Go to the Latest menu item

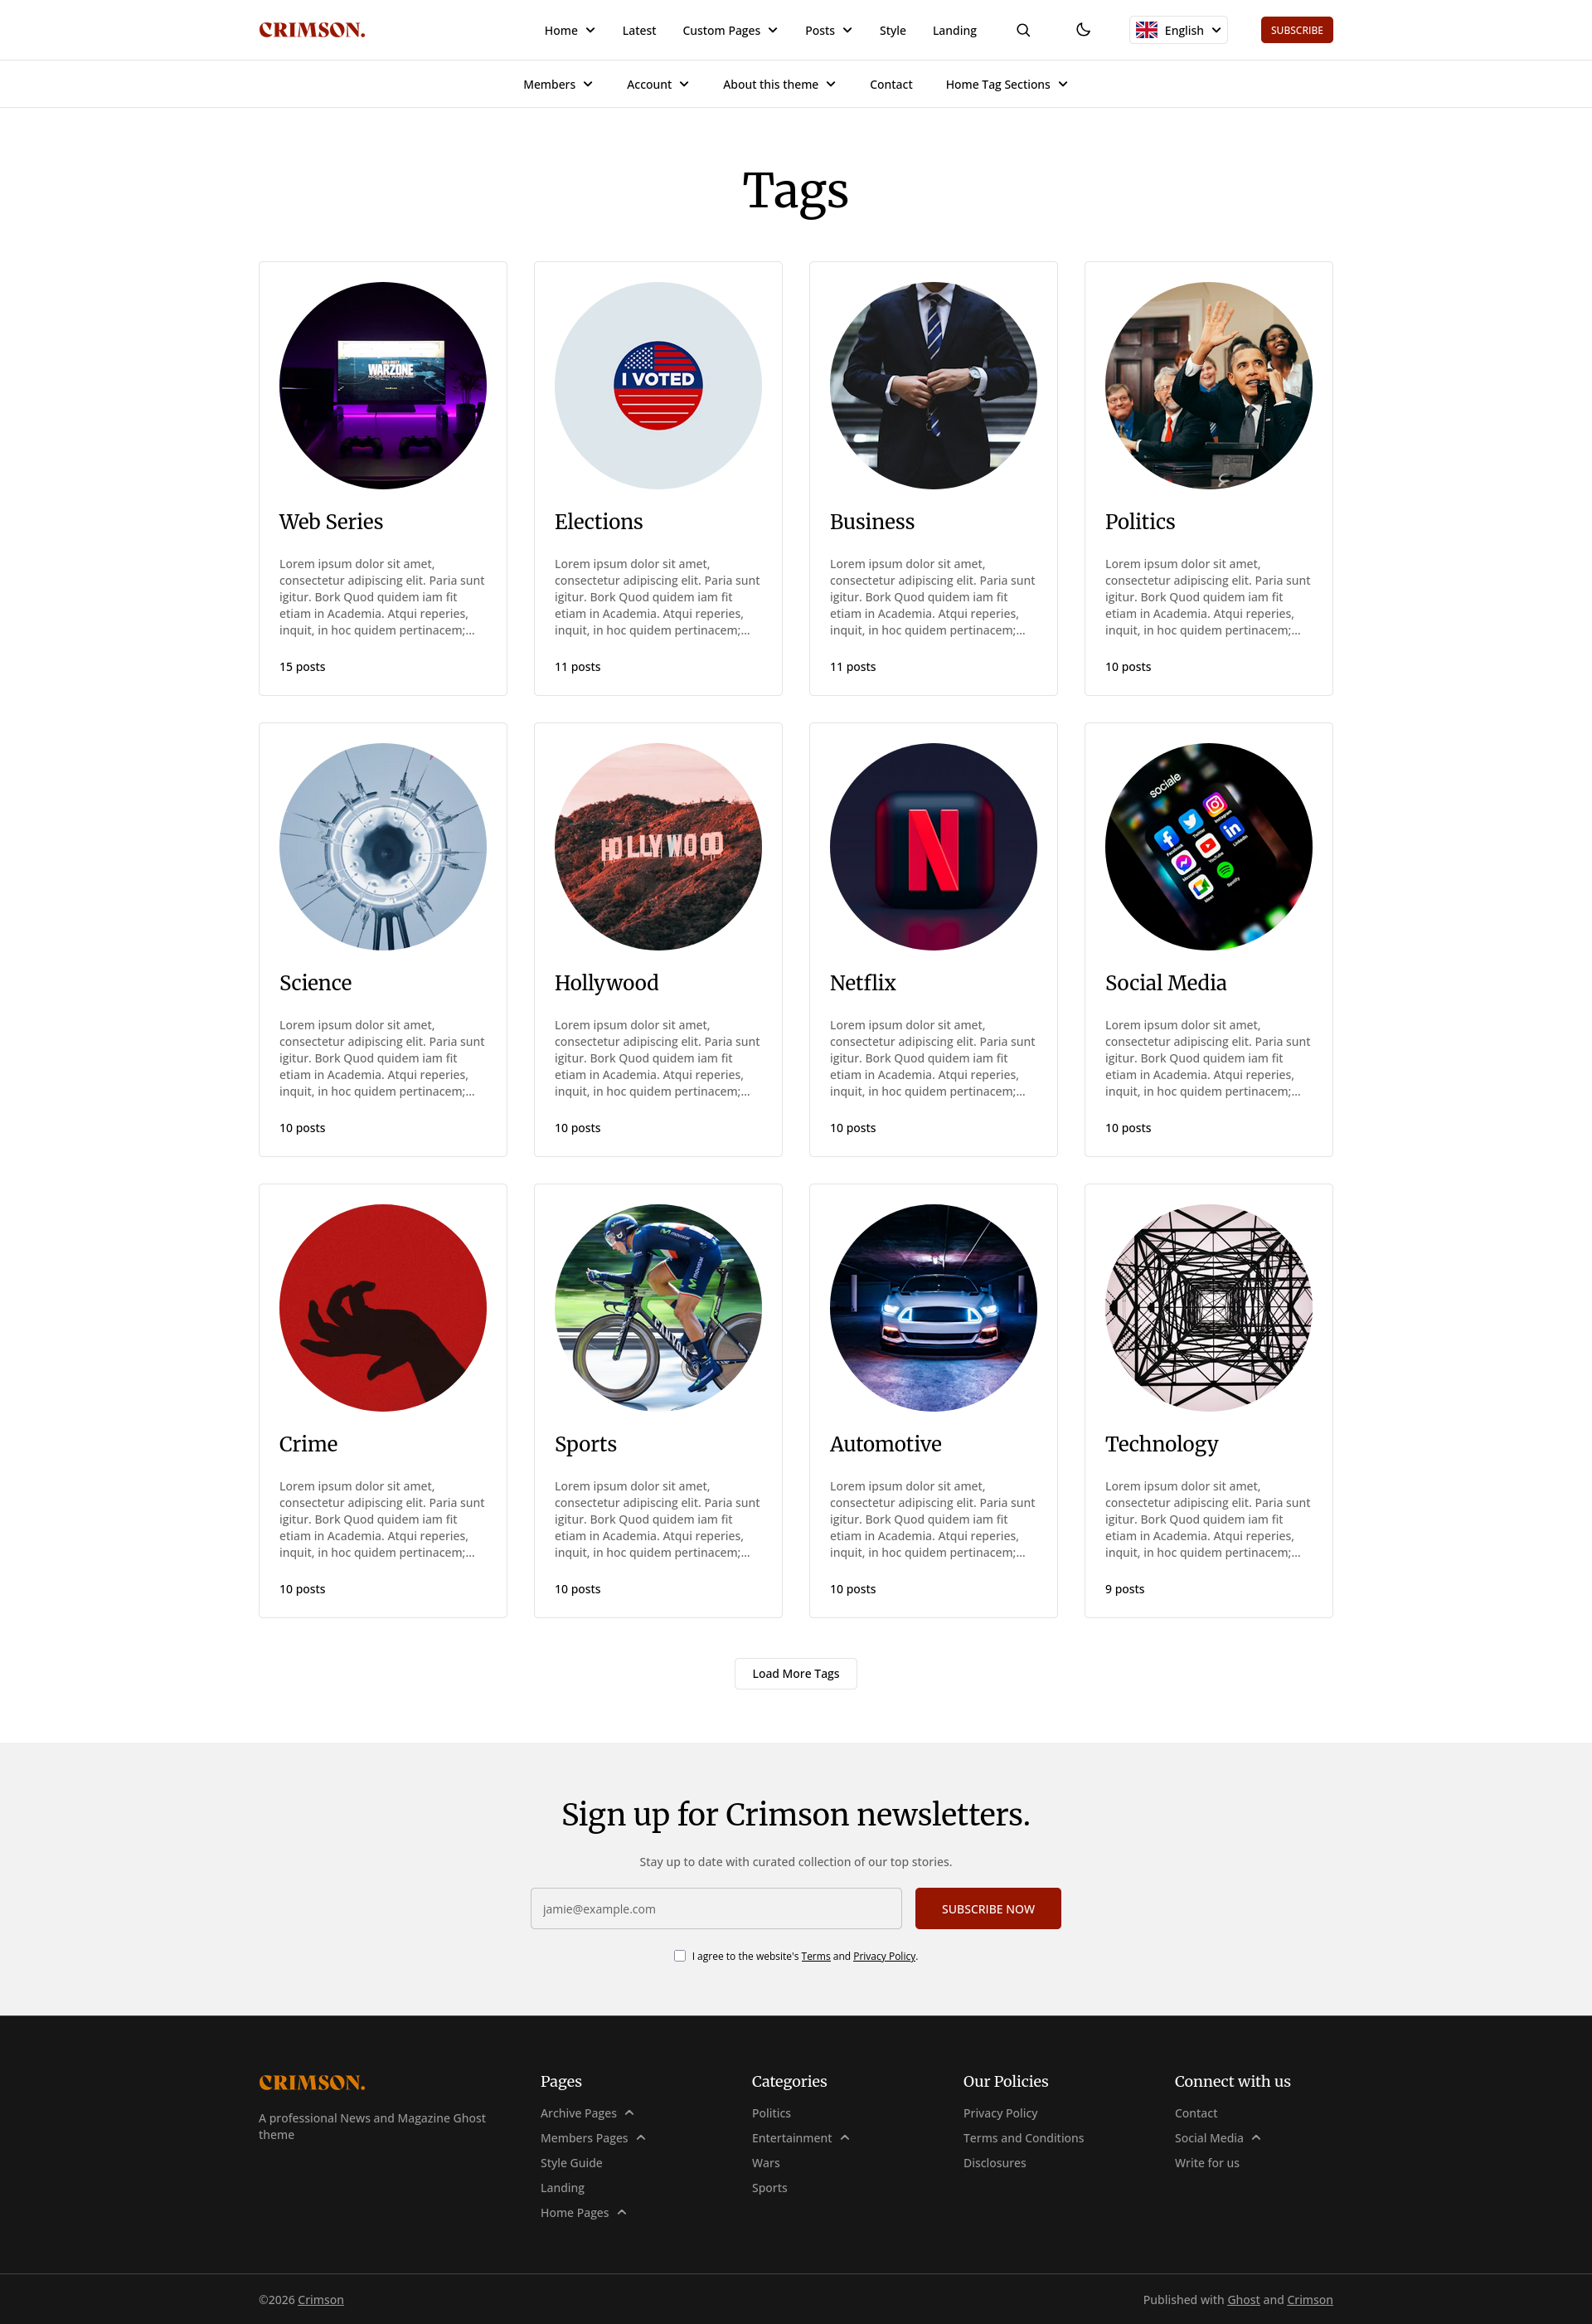[x=639, y=30]
